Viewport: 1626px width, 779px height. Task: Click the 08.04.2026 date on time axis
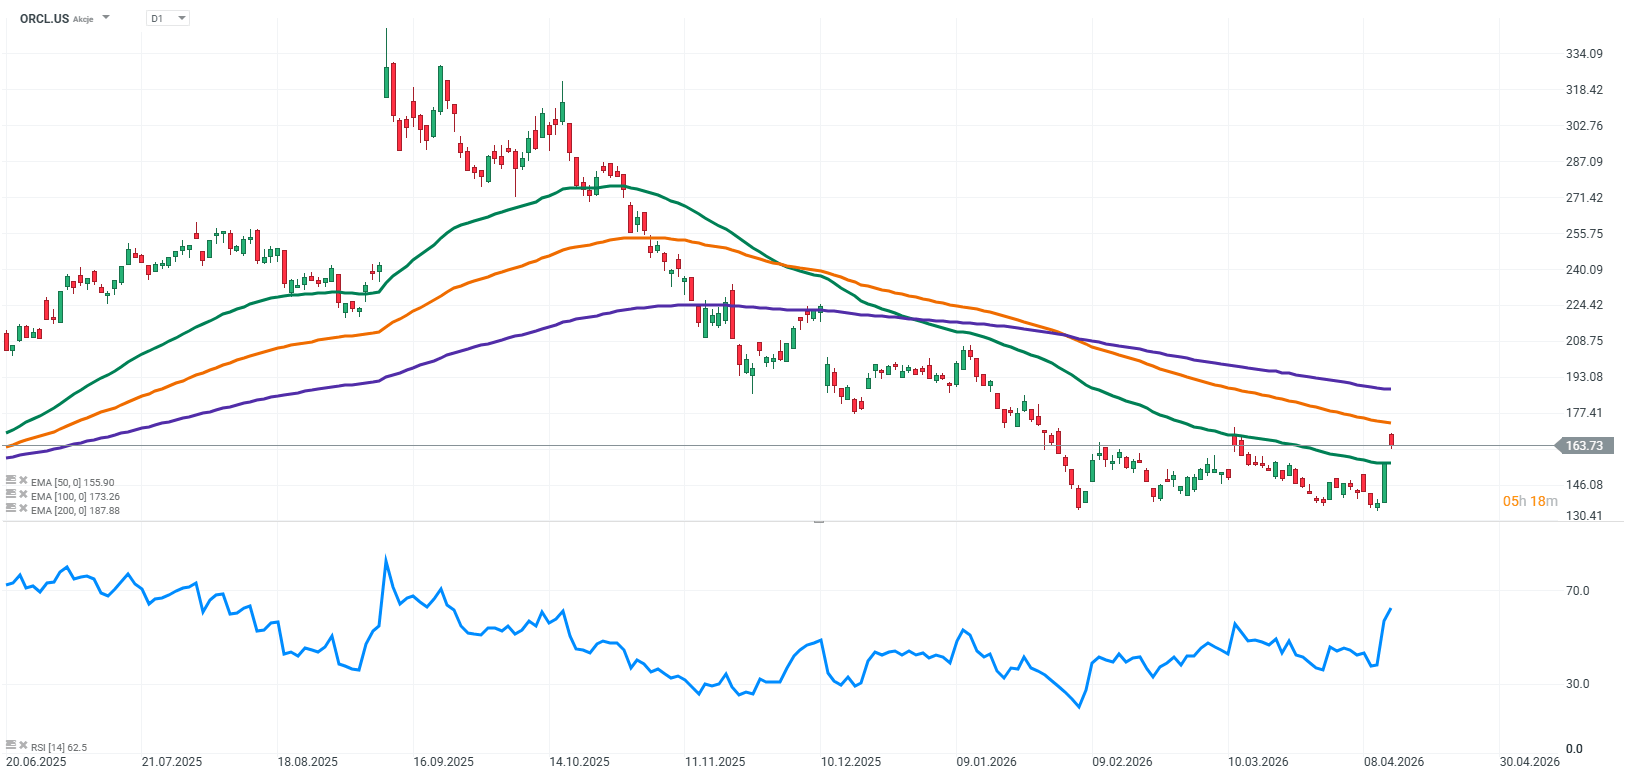click(x=1394, y=762)
